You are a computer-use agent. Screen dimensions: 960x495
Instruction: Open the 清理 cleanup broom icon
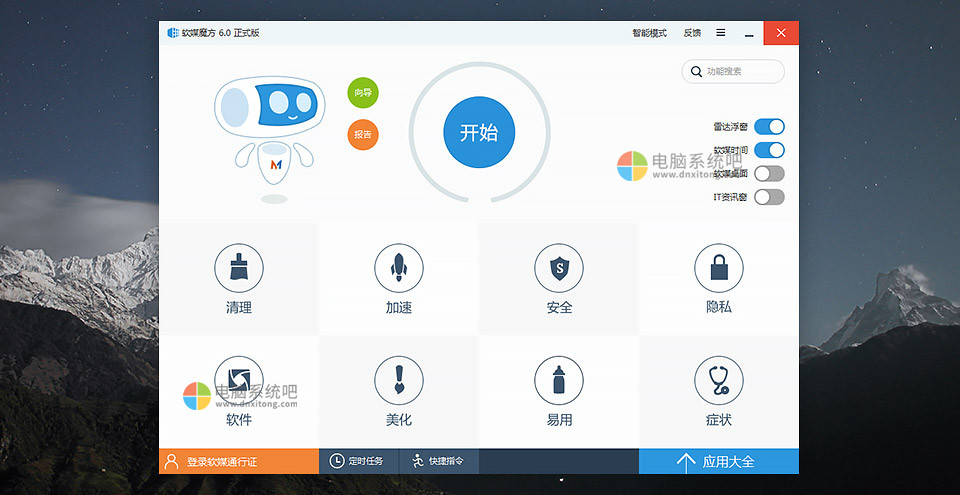(x=239, y=268)
